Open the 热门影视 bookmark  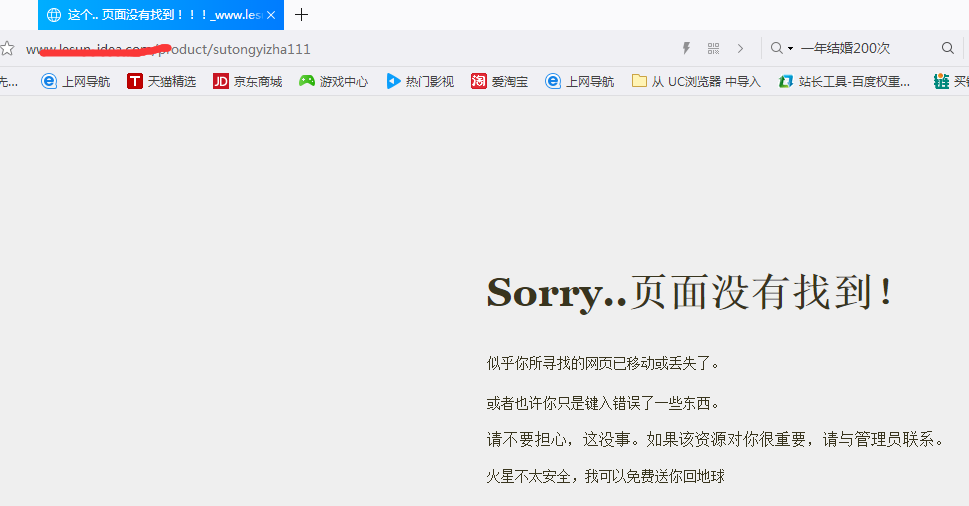click(419, 81)
